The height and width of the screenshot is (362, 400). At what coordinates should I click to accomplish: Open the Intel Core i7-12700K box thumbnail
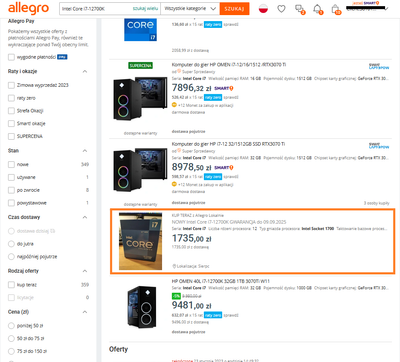(140, 241)
